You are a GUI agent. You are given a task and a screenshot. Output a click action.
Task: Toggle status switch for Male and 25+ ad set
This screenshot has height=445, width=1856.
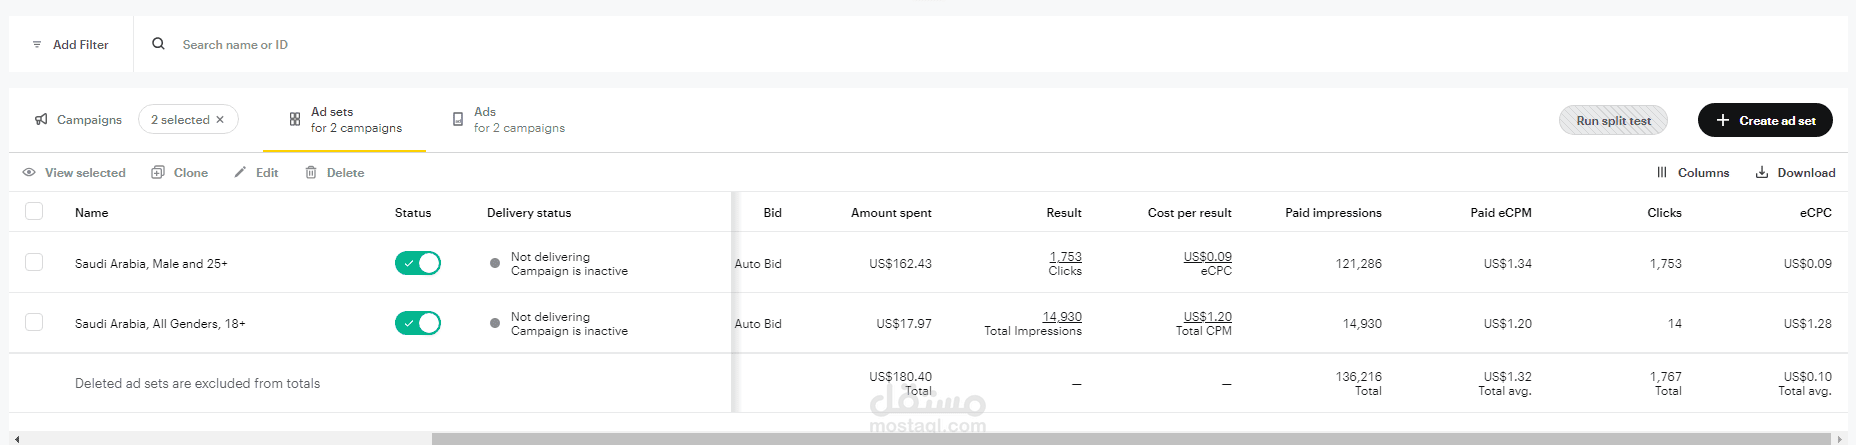418,263
